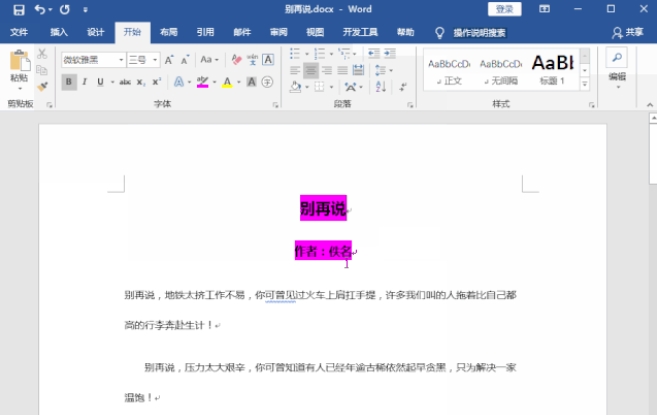This screenshot has height=415, width=657.
Task: Toggle superscript formatting
Action: tap(156, 82)
